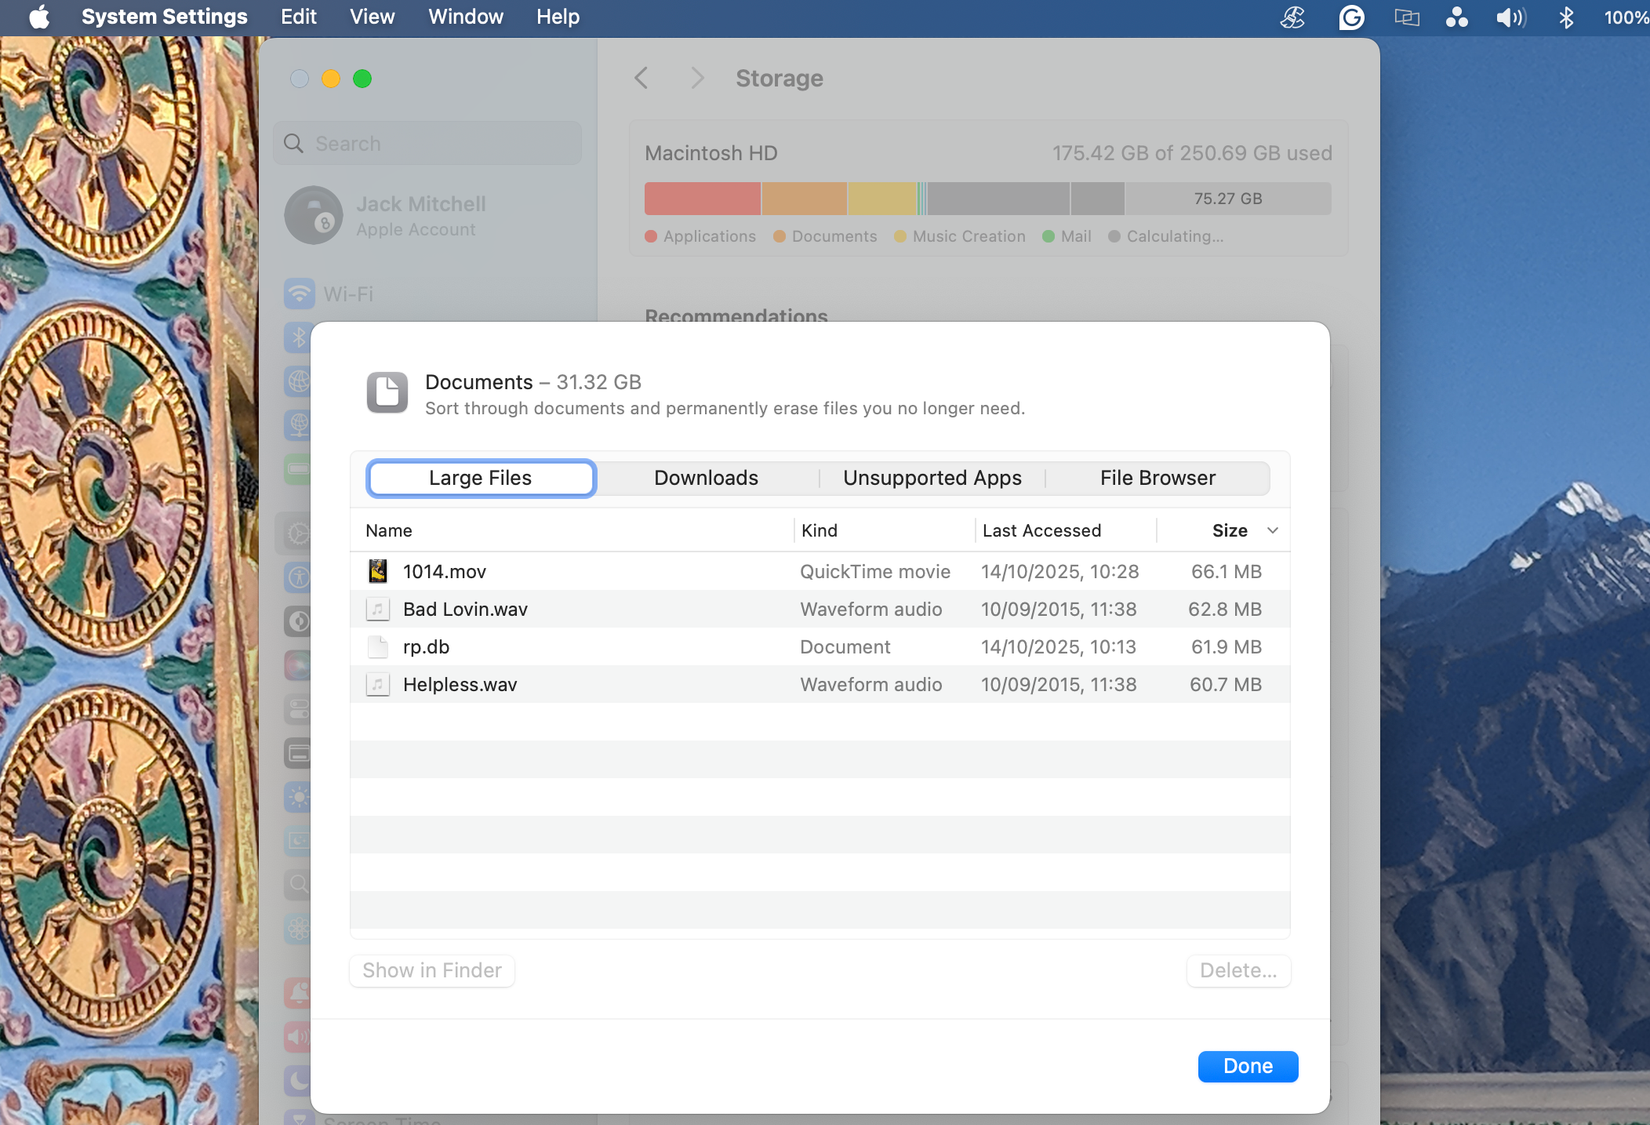This screenshot has height=1125, width=1650.
Task: Open the Size column sort dropdown
Action: coord(1272,530)
